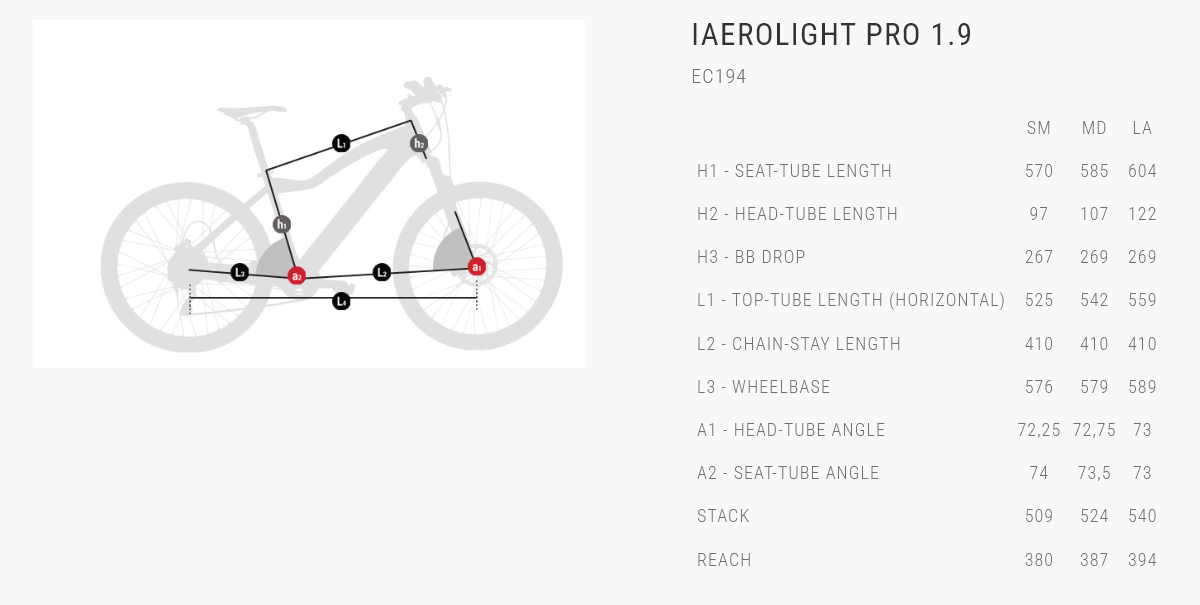Click the bike saddle in the diagram
This screenshot has width=1200, height=605.
click(251, 112)
